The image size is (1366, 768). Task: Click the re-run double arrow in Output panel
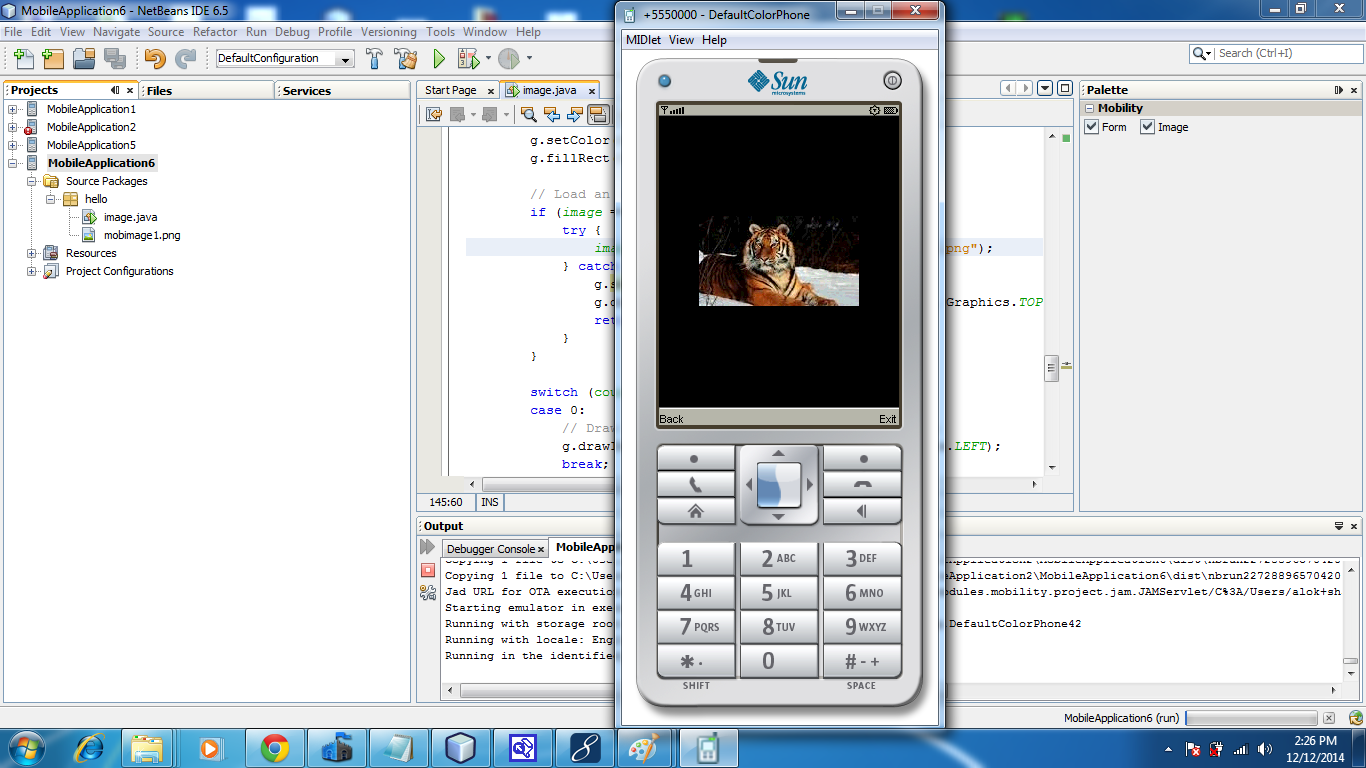coord(428,547)
